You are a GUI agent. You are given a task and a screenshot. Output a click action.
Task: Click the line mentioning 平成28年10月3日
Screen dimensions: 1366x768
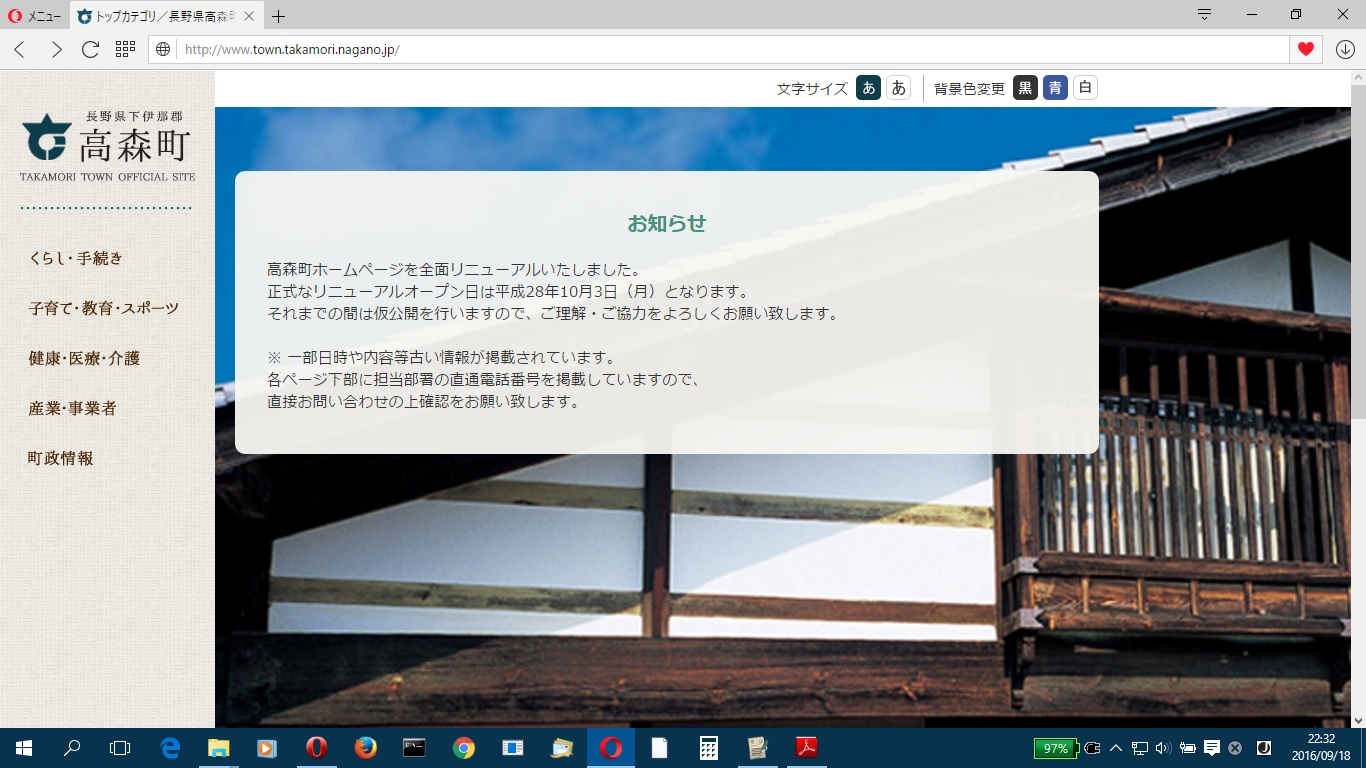click(x=508, y=291)
